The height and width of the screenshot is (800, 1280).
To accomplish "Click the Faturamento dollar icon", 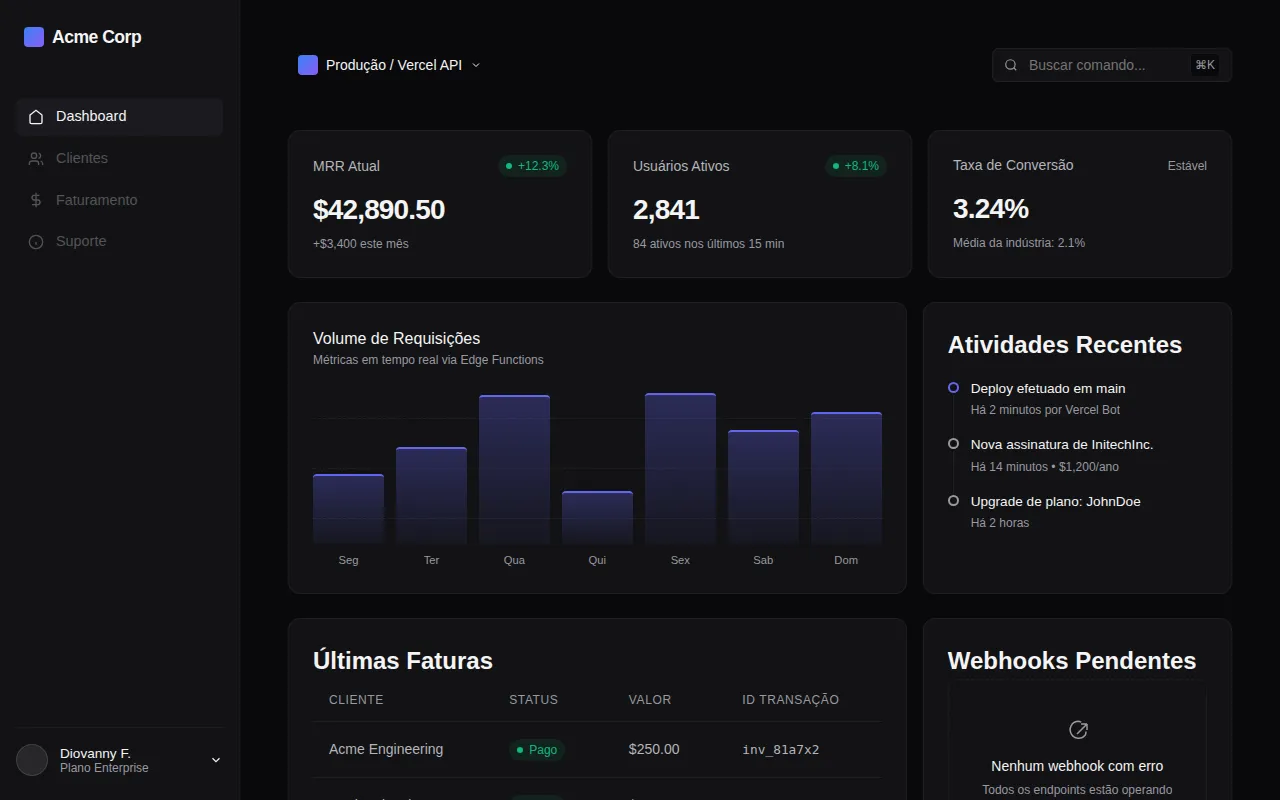I will click(36, 200).
